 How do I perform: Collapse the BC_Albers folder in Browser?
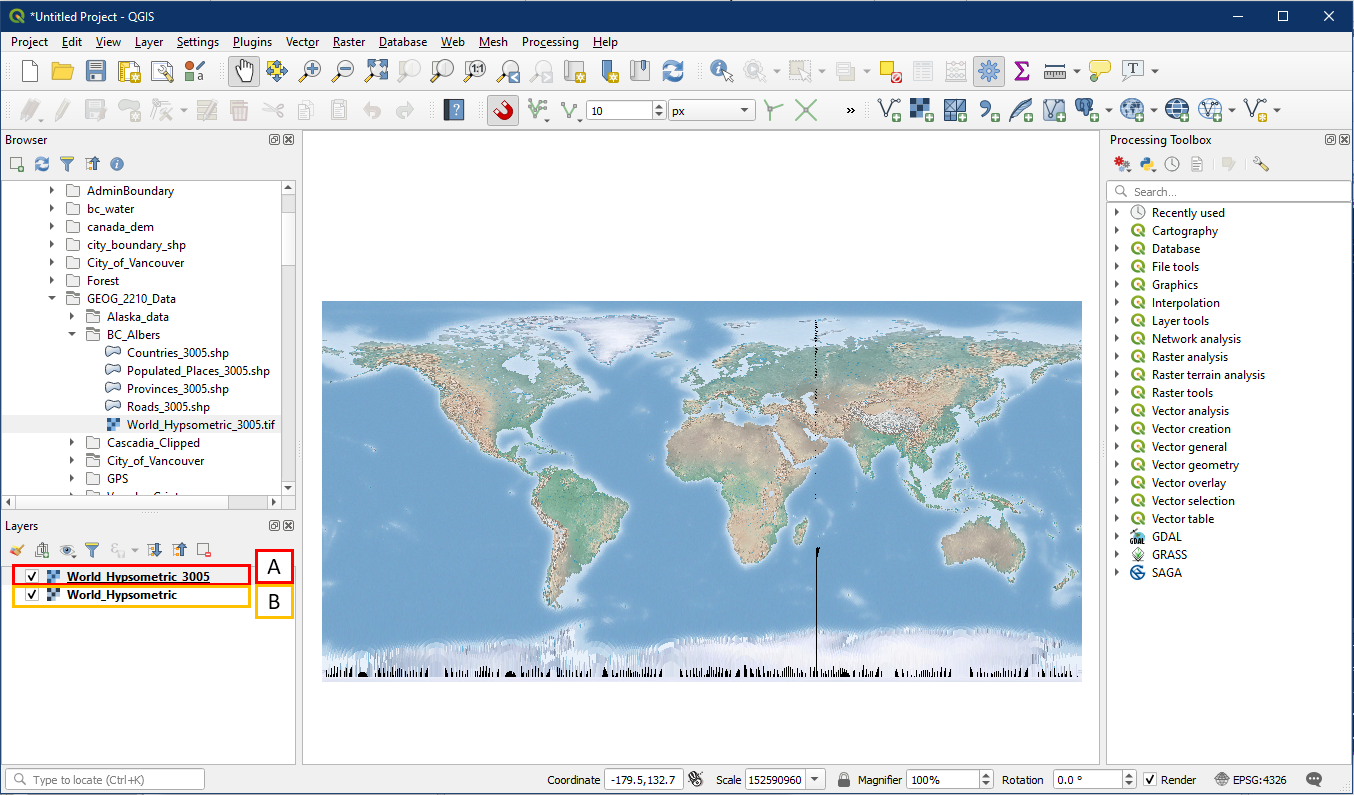point(72,335)
